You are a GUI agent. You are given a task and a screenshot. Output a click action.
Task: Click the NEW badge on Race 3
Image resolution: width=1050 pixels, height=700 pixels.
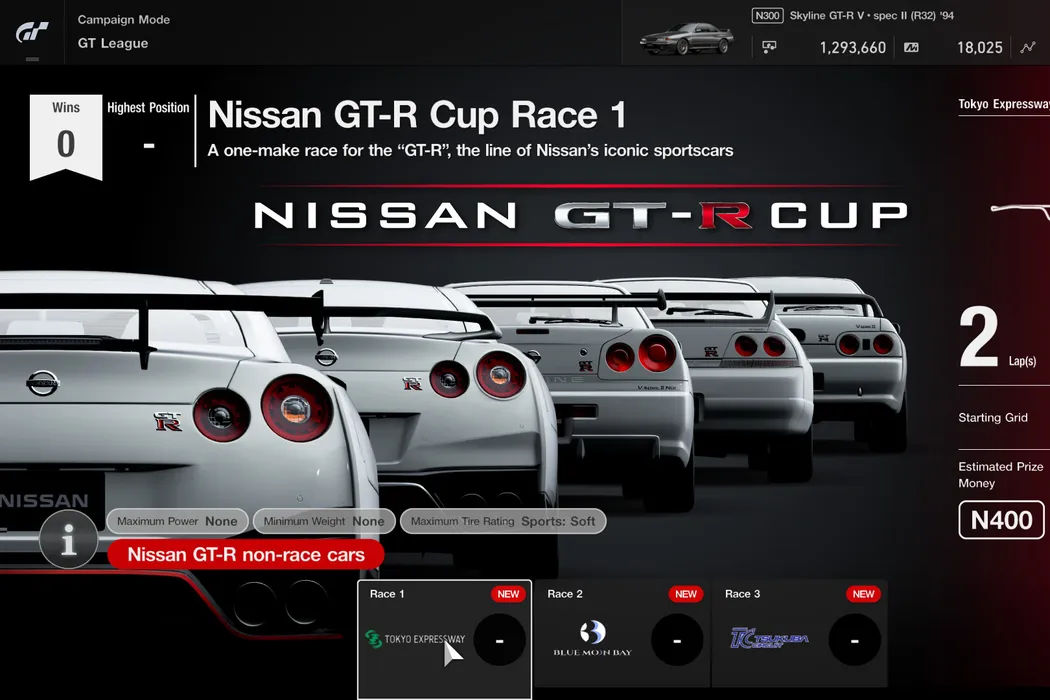coord(863,594)
